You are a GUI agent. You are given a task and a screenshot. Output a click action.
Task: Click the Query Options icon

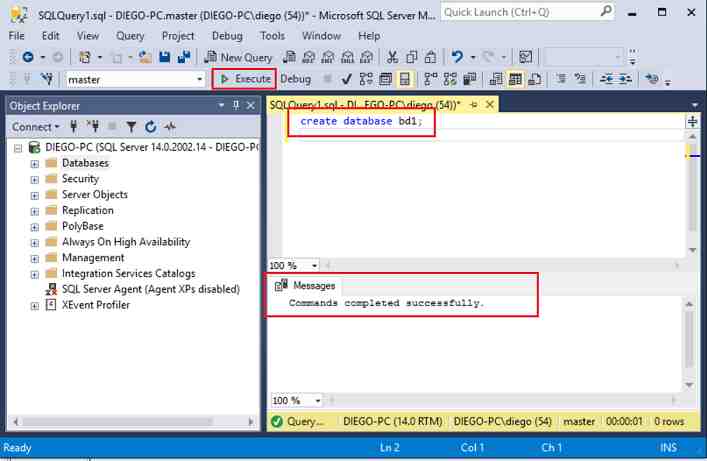pyautogui.click(x=386, y=80)
